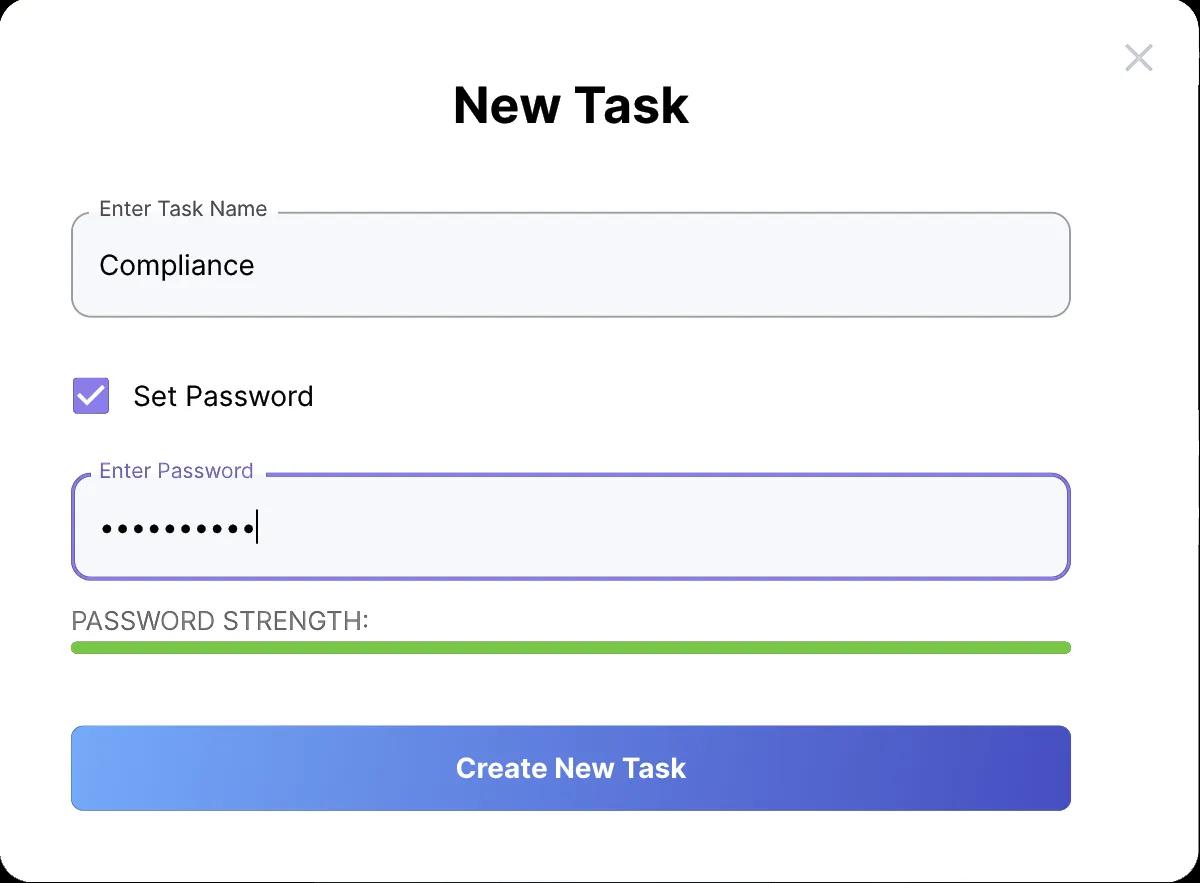Click the Create New Task button
Image resolution: width=1200 pixels, height=883 pixels.
coord(571,768)
